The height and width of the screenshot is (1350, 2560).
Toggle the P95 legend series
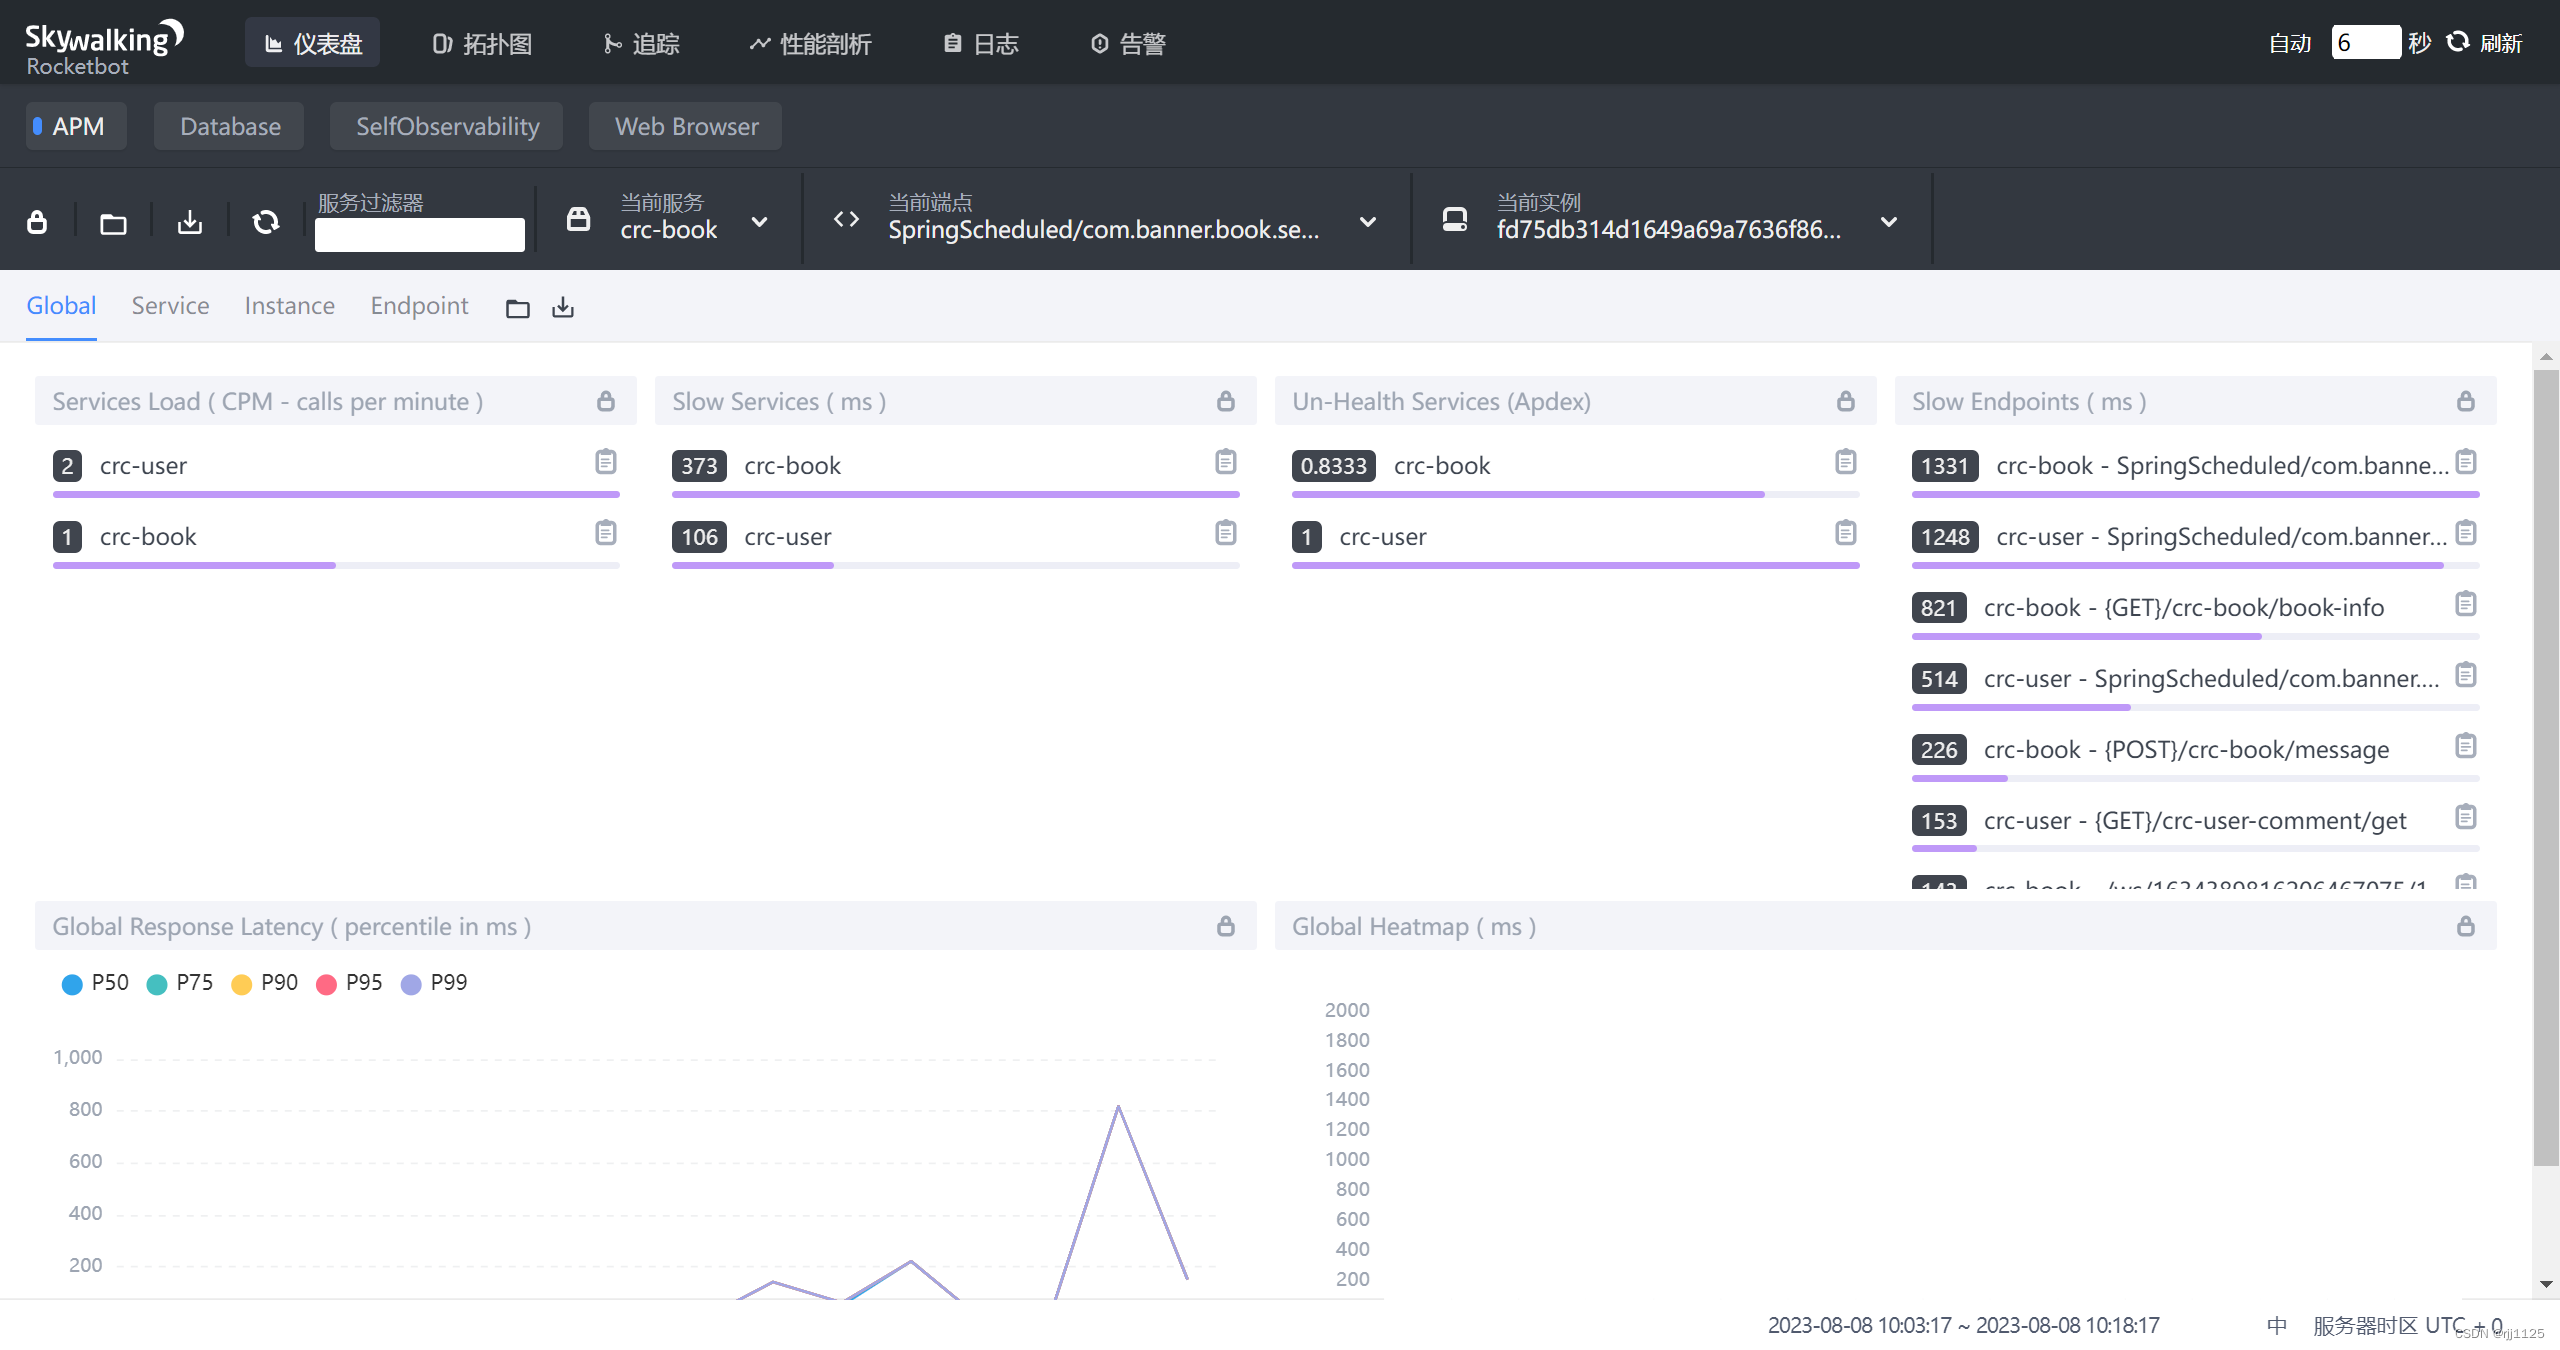[349, 983]
